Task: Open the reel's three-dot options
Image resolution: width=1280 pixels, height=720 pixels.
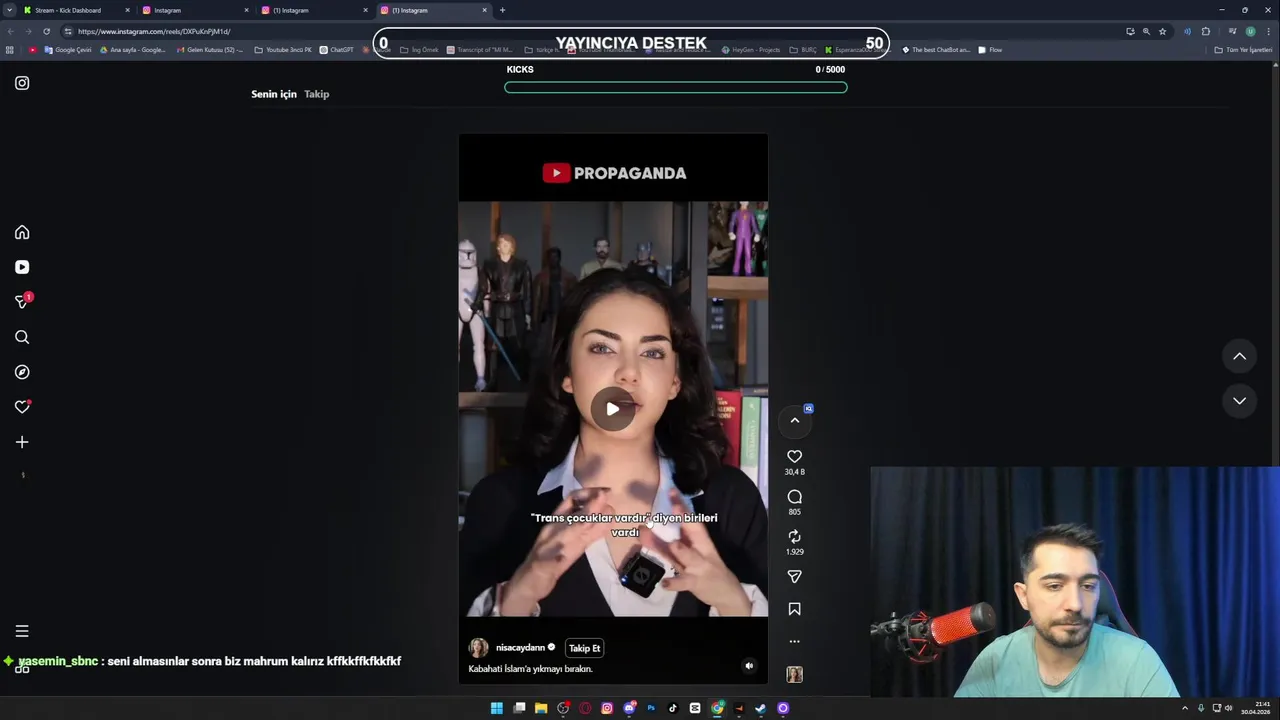Action: (794, 642)
